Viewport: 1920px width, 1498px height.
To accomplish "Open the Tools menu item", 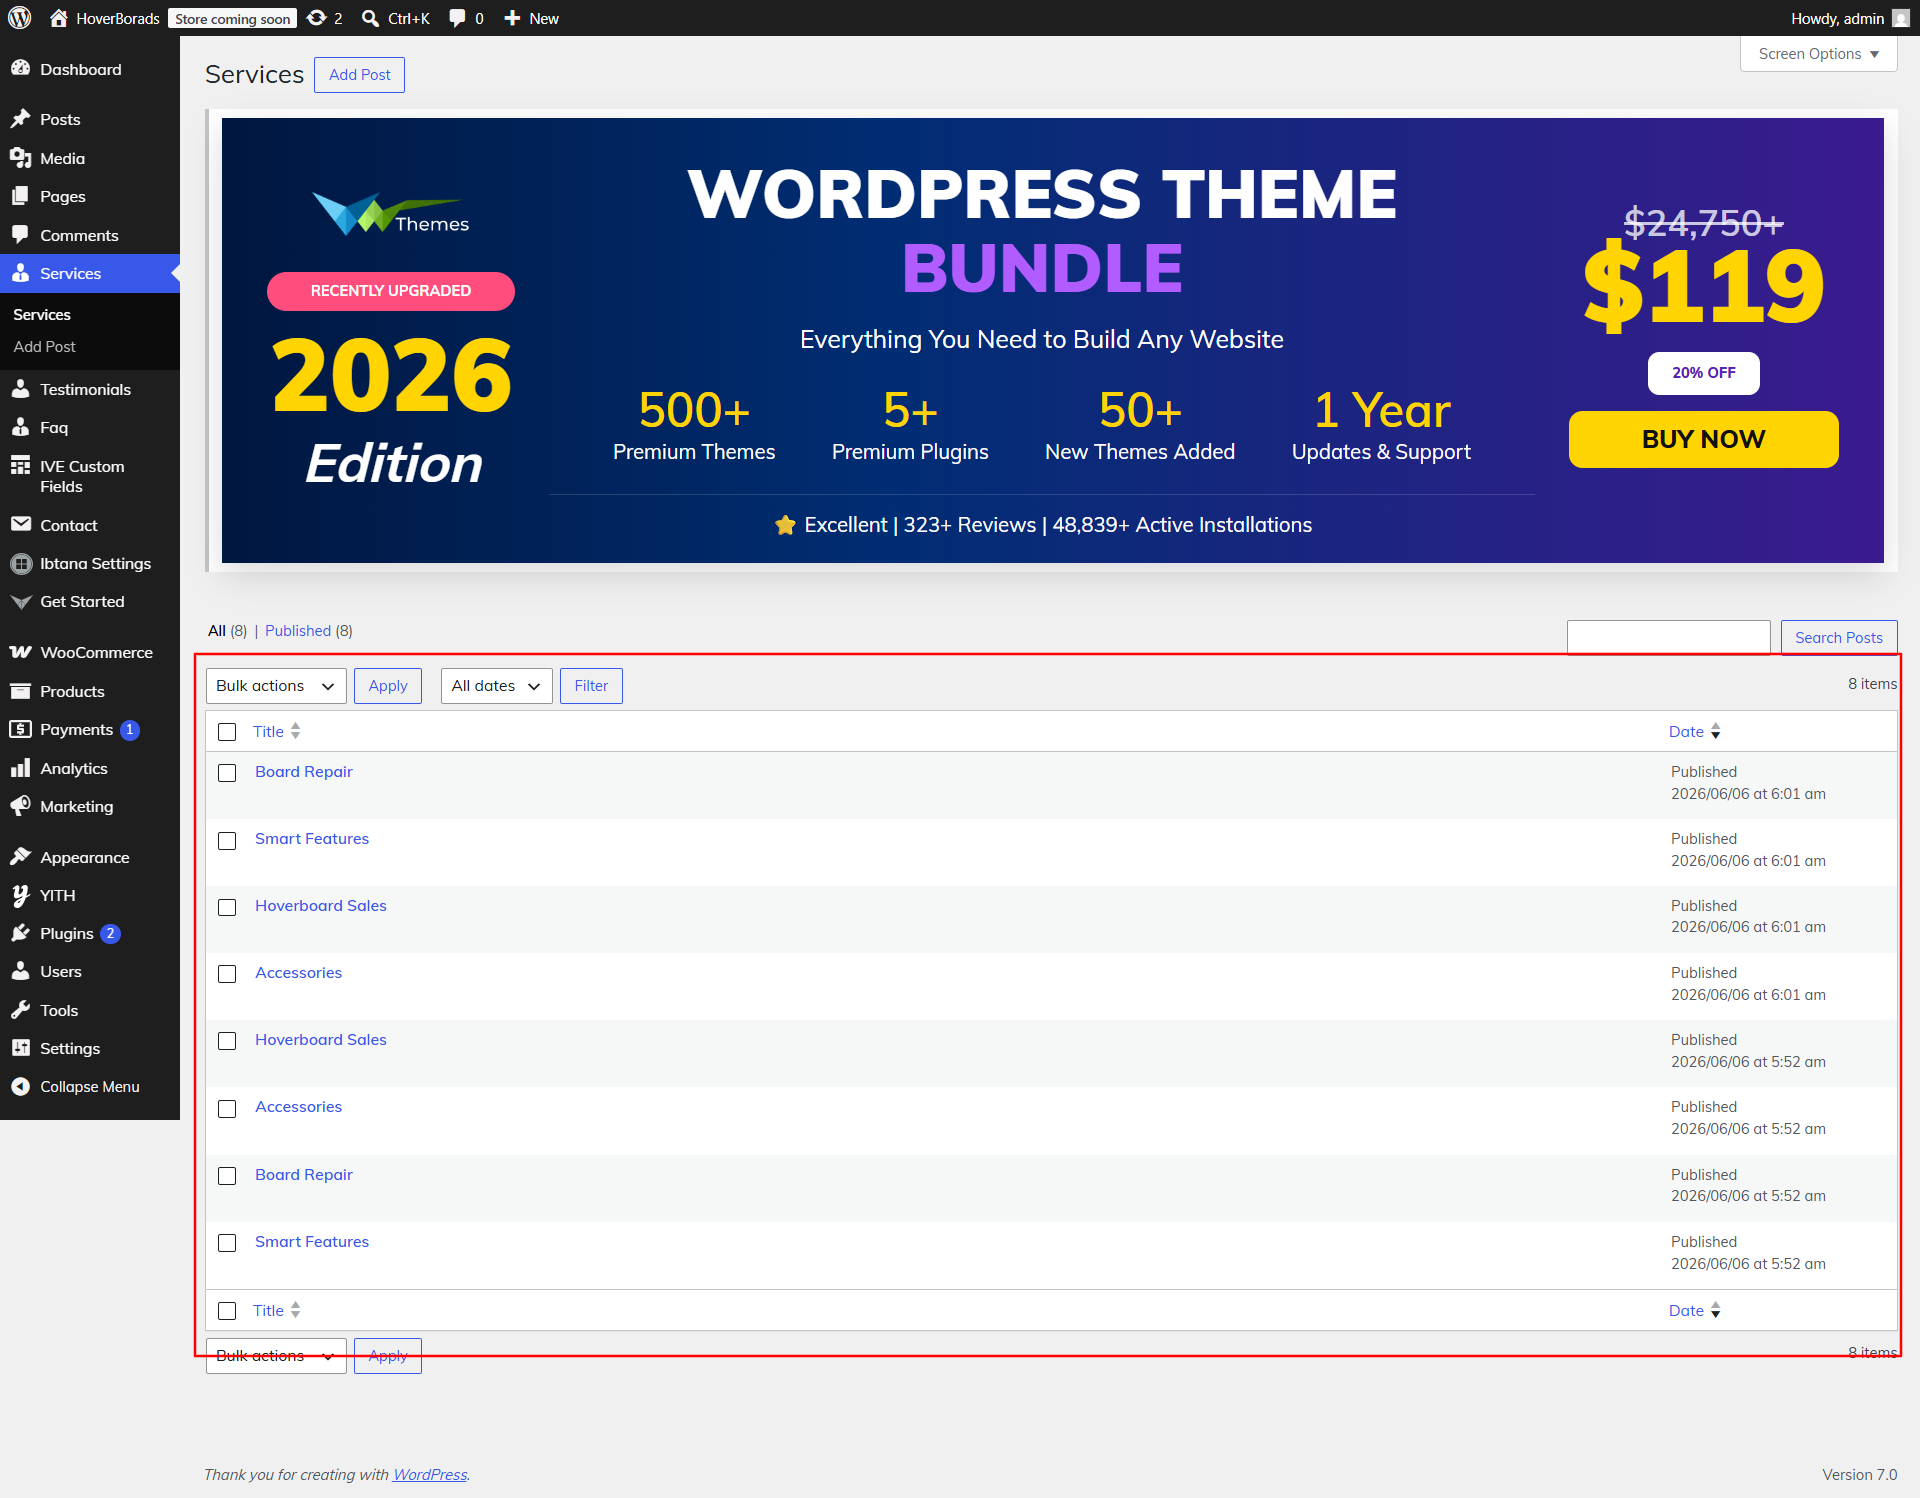I will [x=90, y=1010].
